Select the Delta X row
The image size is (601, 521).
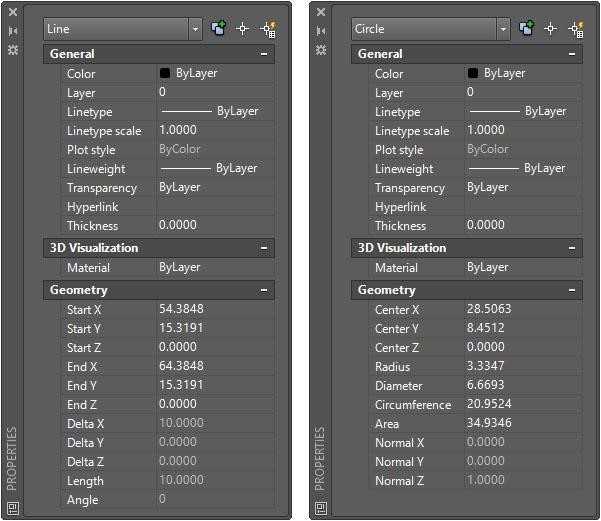tap(169, 423)
